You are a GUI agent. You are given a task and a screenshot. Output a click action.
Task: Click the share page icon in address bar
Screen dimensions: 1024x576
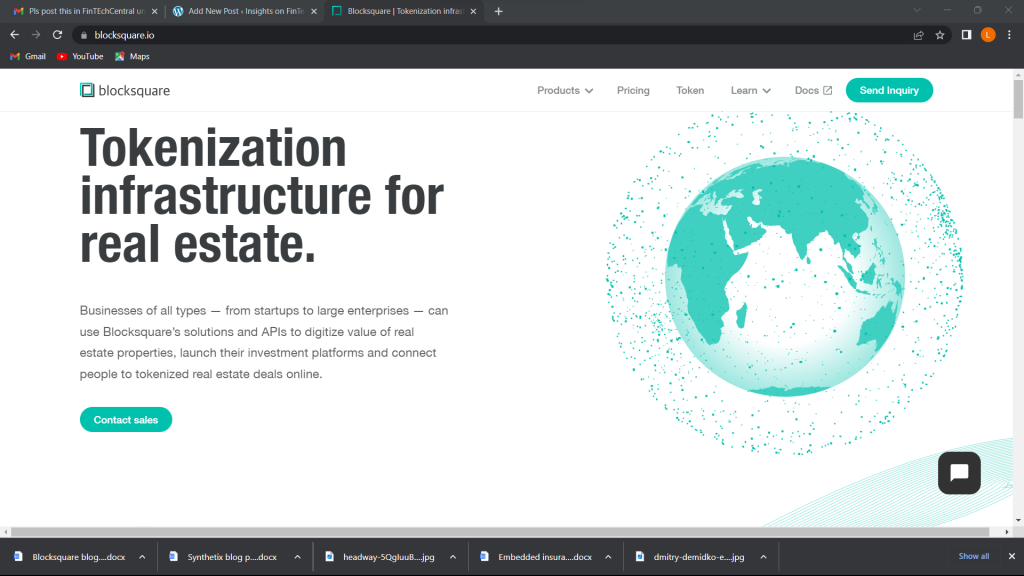pyautogui.click(x=918, y=35)
